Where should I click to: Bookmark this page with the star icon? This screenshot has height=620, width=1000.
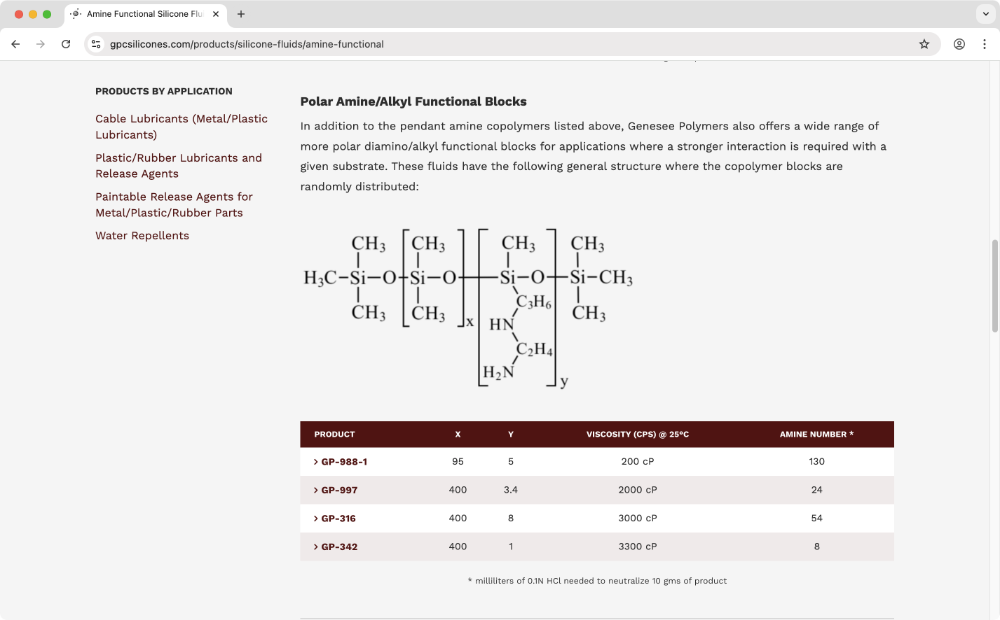tap(924, 44)
